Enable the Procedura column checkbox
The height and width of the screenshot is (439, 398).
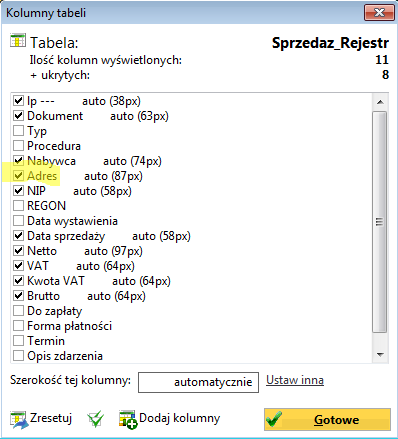18,146
